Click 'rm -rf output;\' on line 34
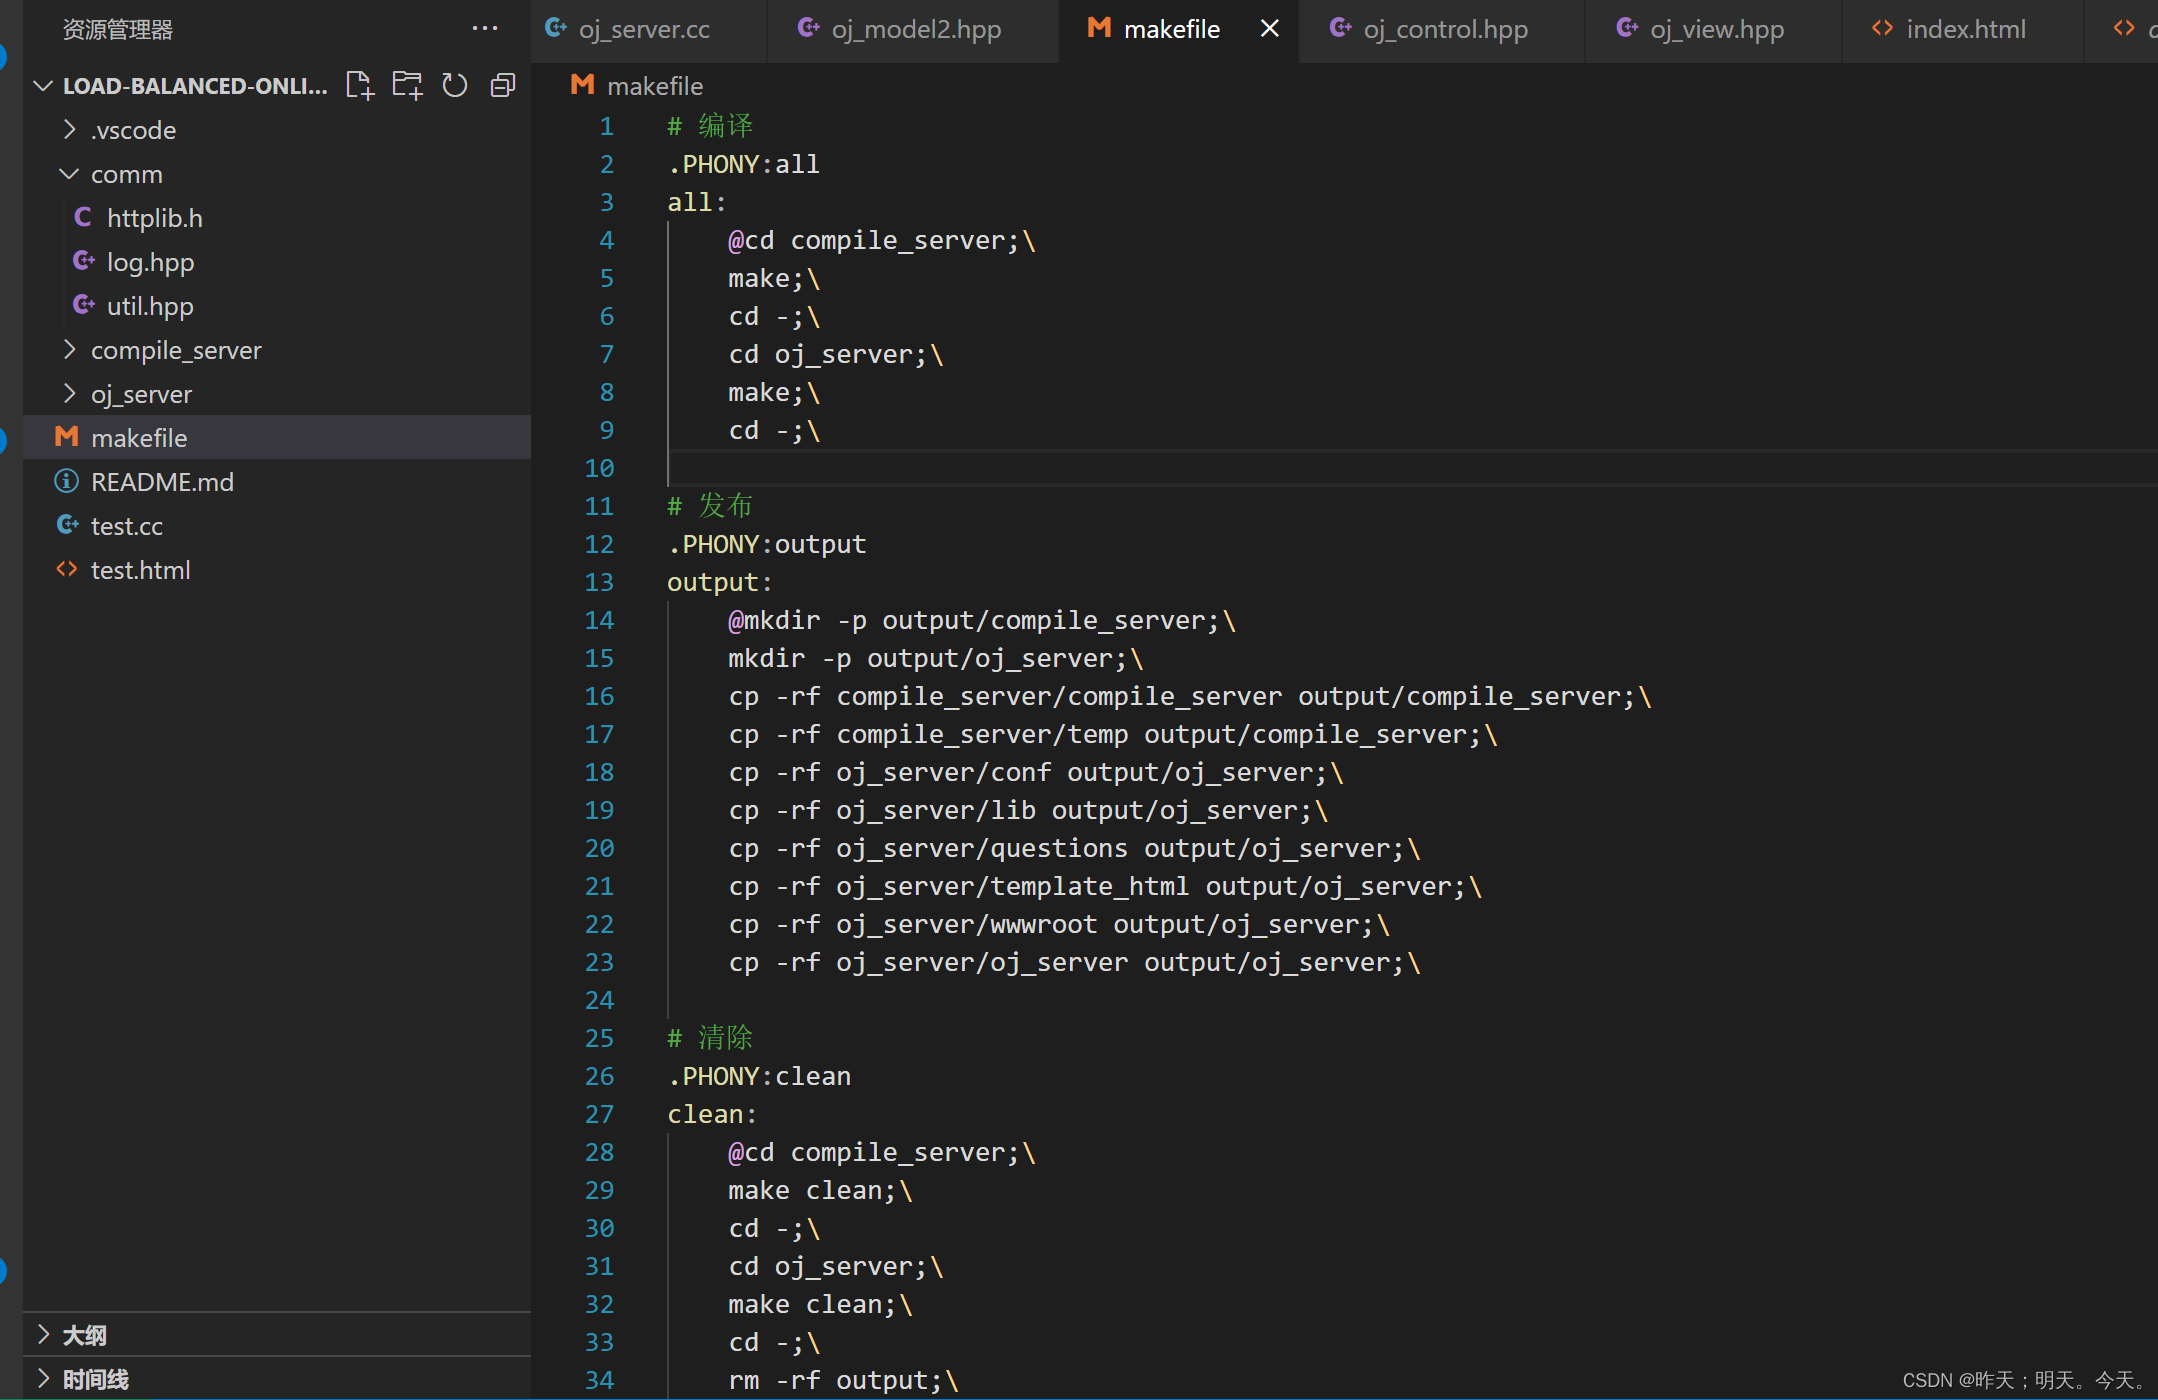This screenshot has width=2158, height=1400. (x=843, y=1380)
